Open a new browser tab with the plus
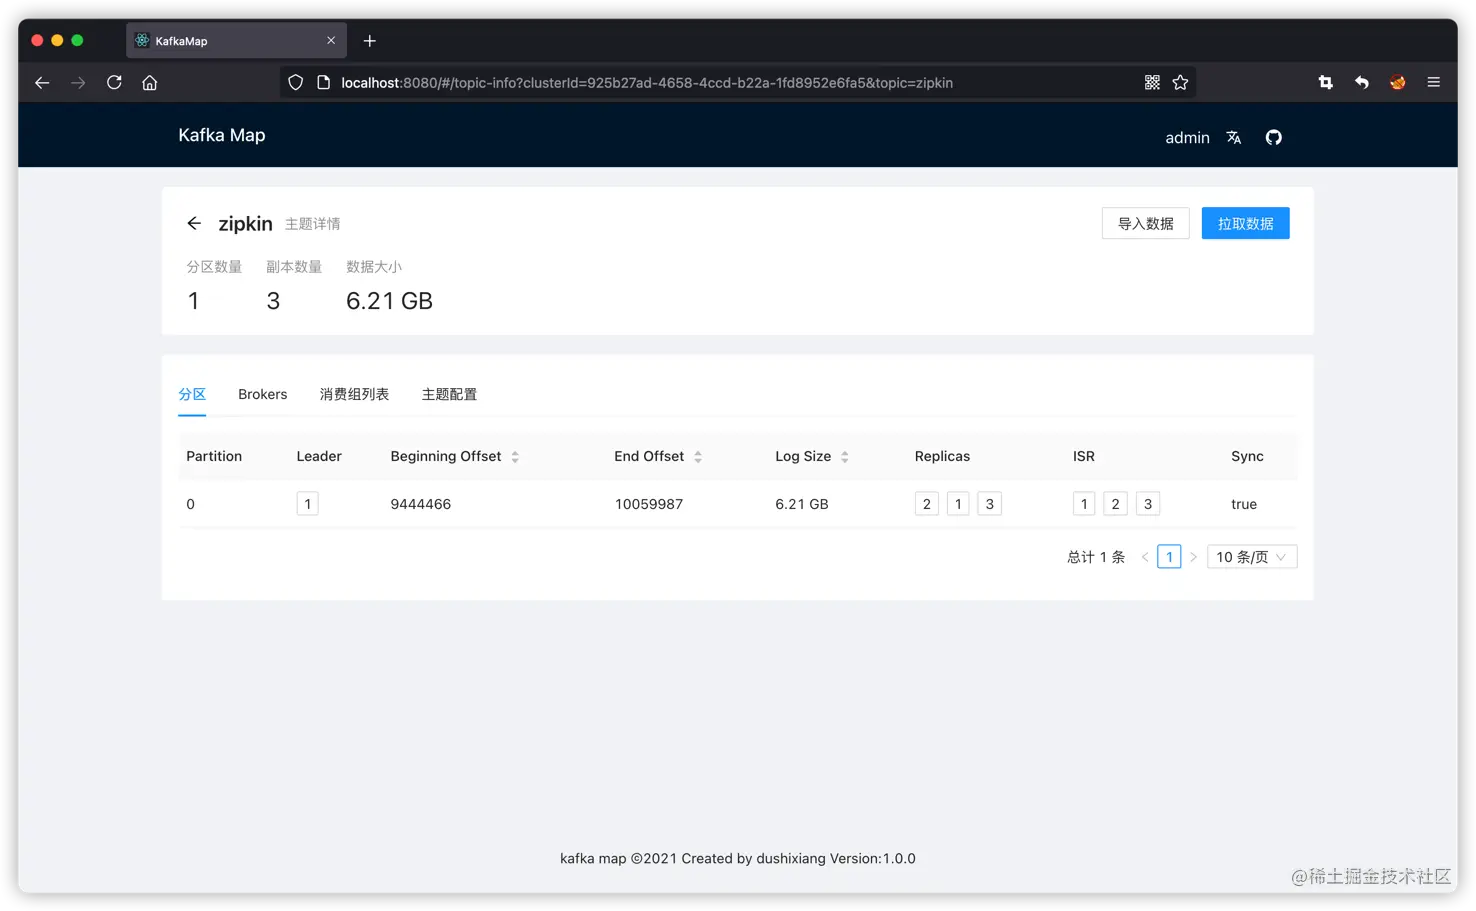 pyautogui.click(x=370, y=41)
